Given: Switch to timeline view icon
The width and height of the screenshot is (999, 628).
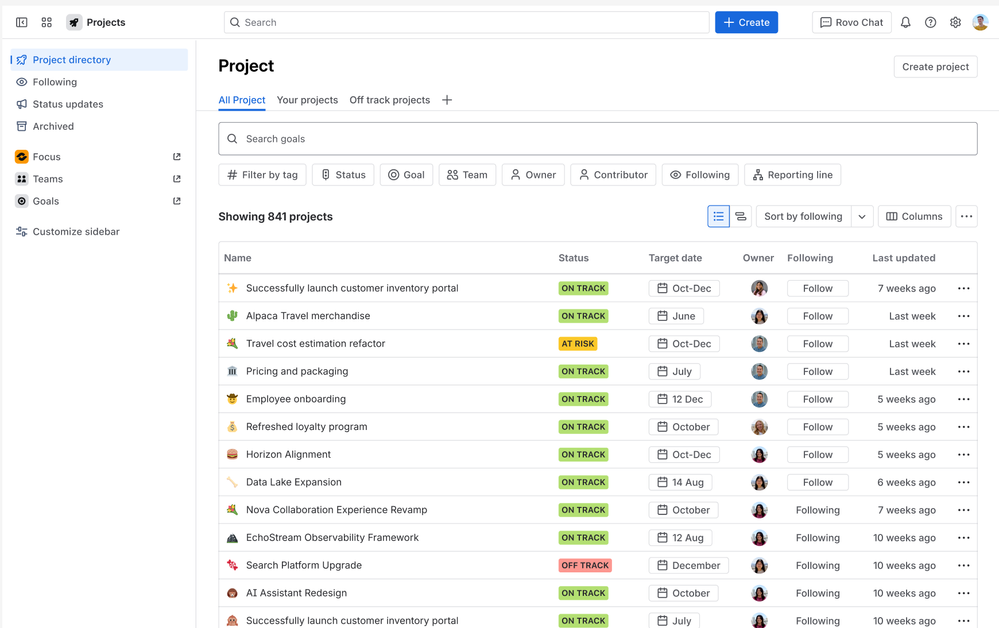Looking at the screenshot, I should [x=740, y=217].
